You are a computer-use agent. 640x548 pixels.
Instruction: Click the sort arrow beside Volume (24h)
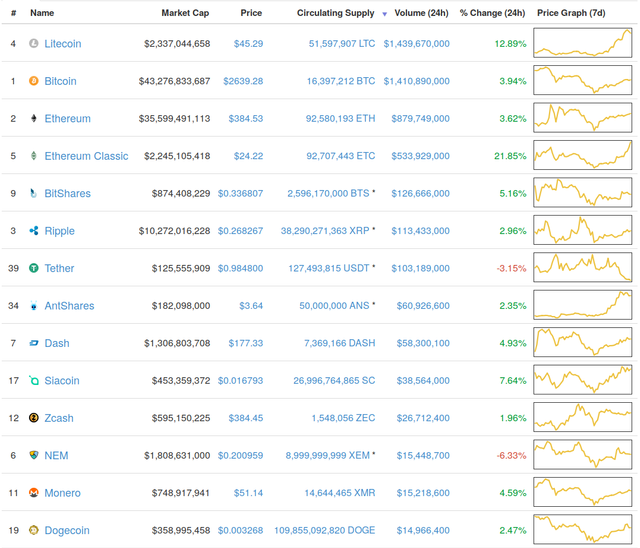384,14
